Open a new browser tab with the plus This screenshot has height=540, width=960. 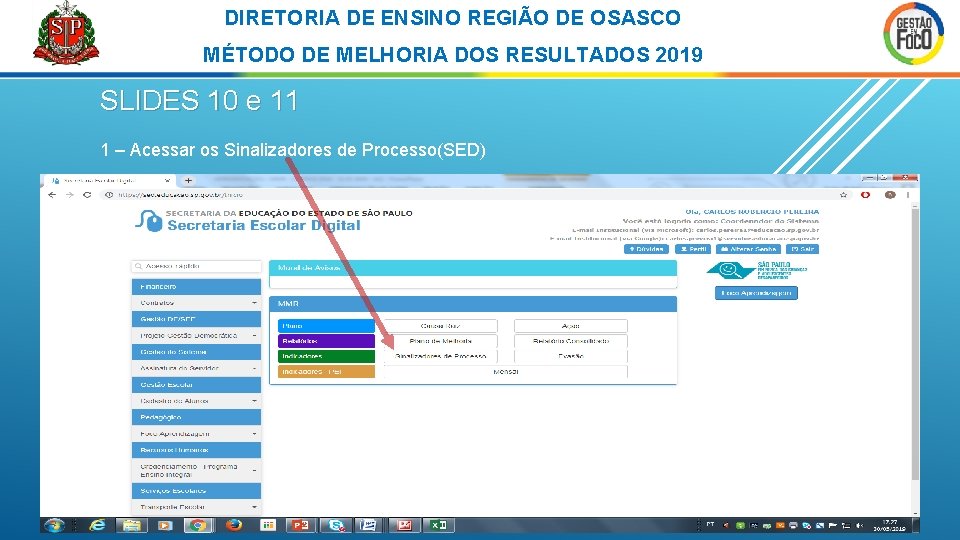pyautogui.click(x=189, y=181)
